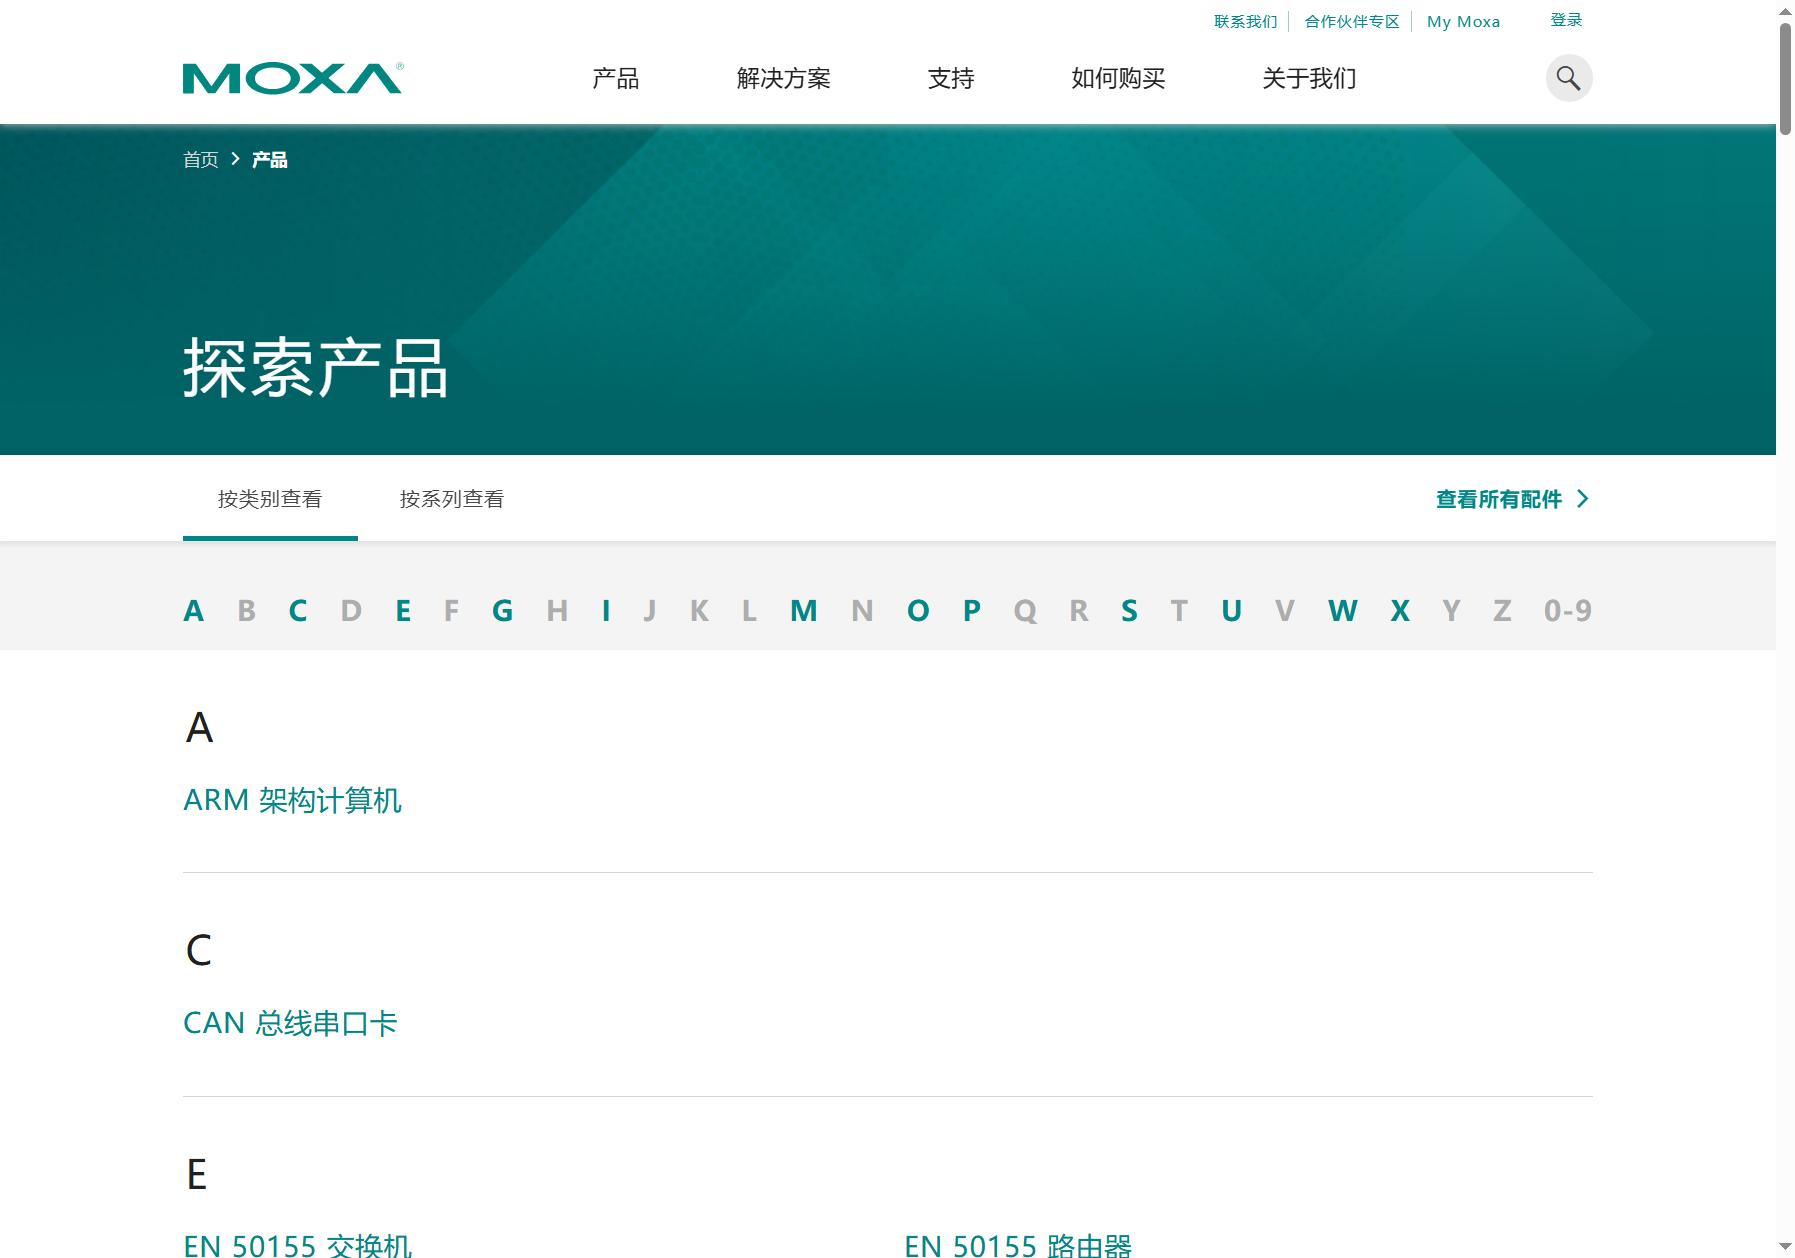The image size is (1795, 1258).
Task: Jump to letter G in the index
Action: click(503, 610)
